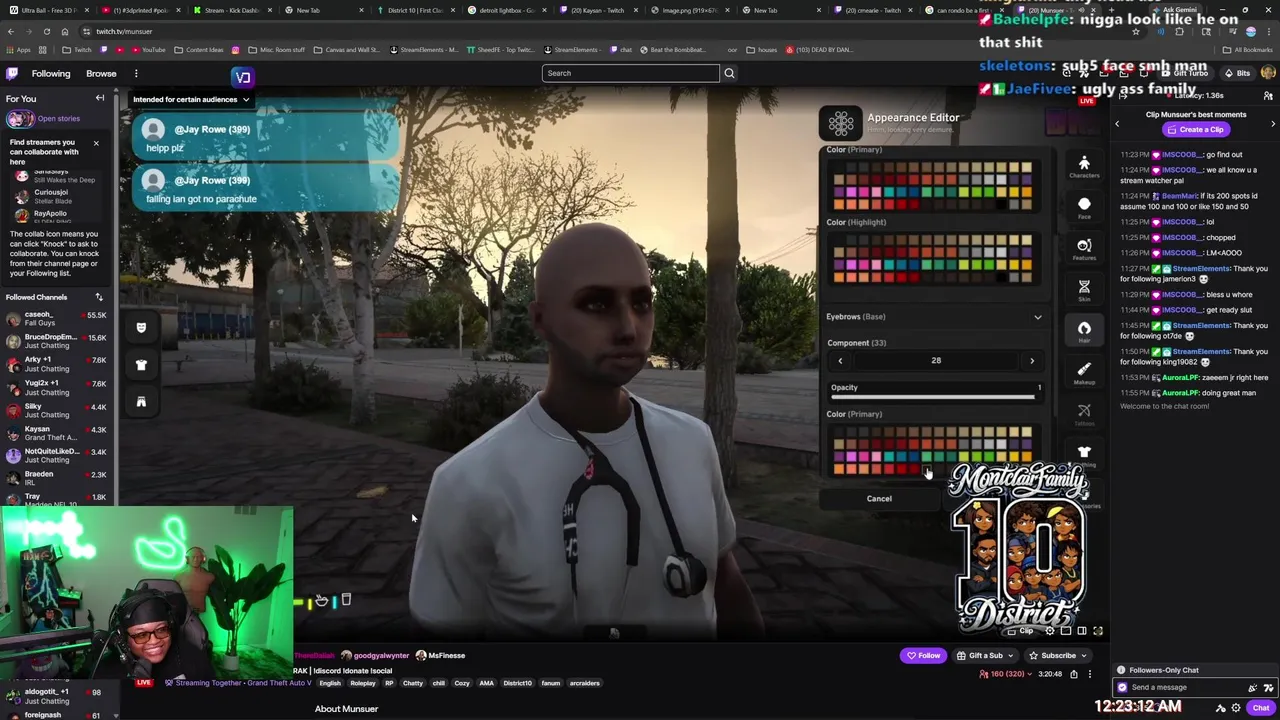Open Characters section in Appearance Editor
The width and height of the screenshot is (1280, 720).
pos(1084,166)
